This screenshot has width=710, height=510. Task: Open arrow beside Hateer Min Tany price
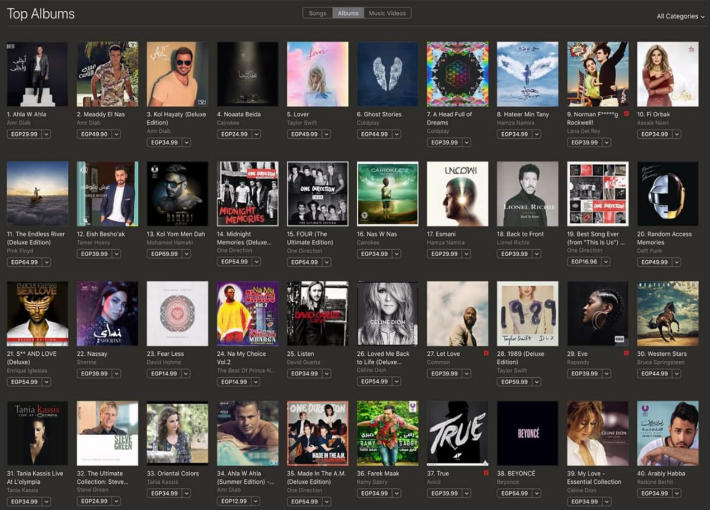pos(537,134)
